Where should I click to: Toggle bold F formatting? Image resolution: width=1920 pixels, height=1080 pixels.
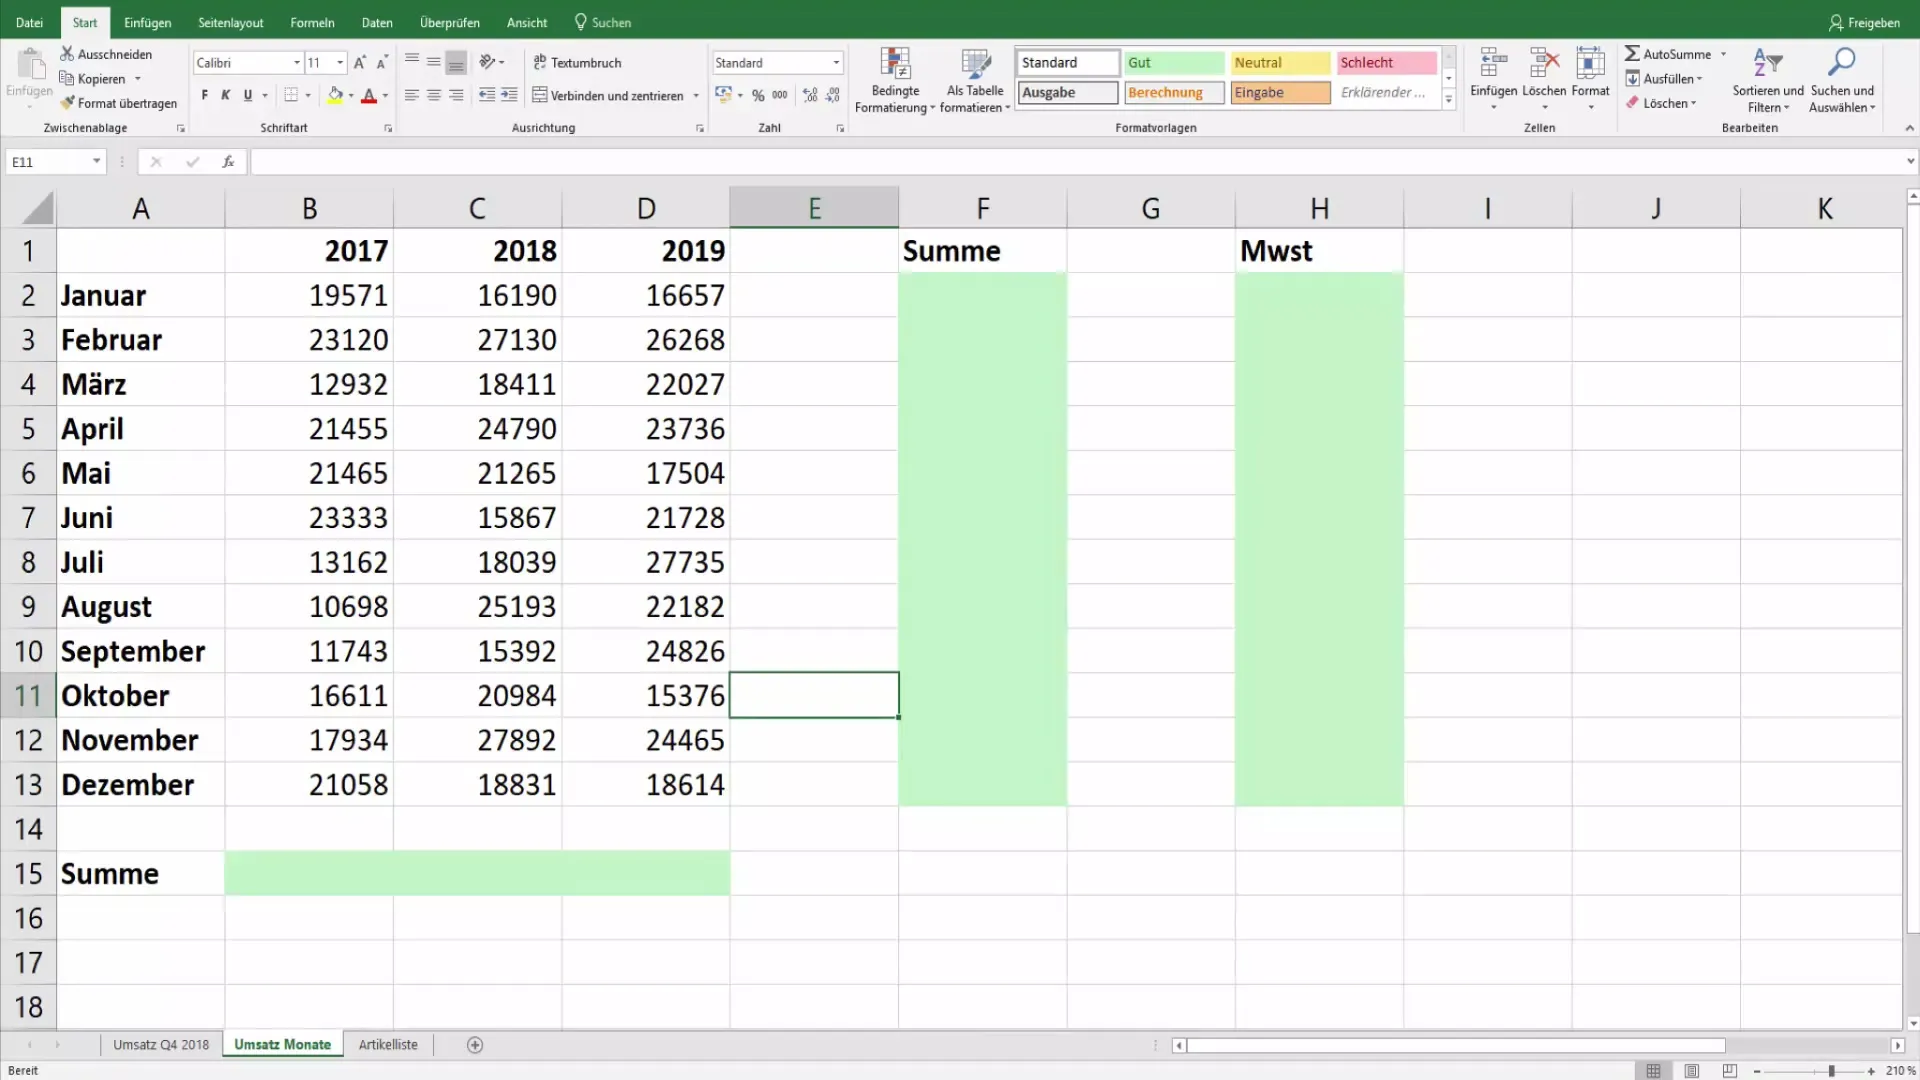204,95
